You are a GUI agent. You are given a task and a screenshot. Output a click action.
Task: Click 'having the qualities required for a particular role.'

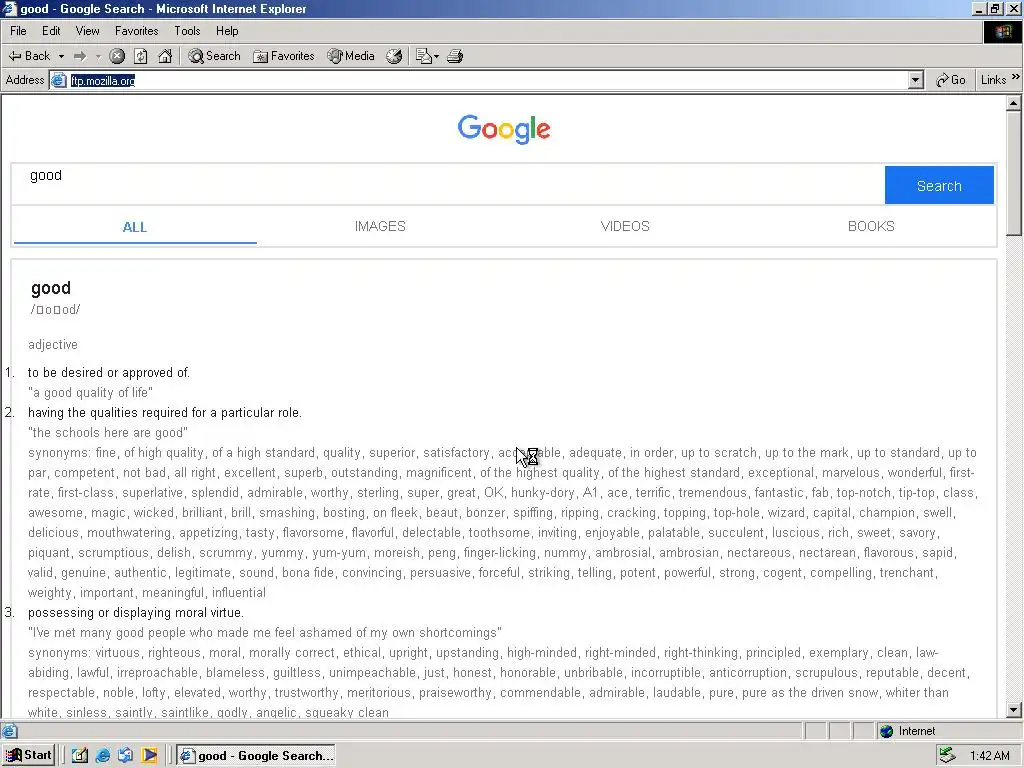165,413
